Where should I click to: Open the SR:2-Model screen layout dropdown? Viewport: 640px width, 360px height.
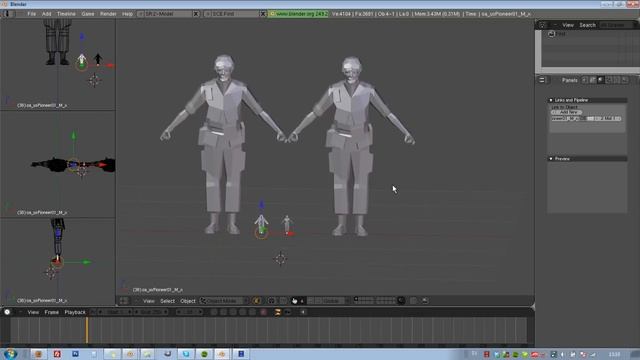click(140, 14)
